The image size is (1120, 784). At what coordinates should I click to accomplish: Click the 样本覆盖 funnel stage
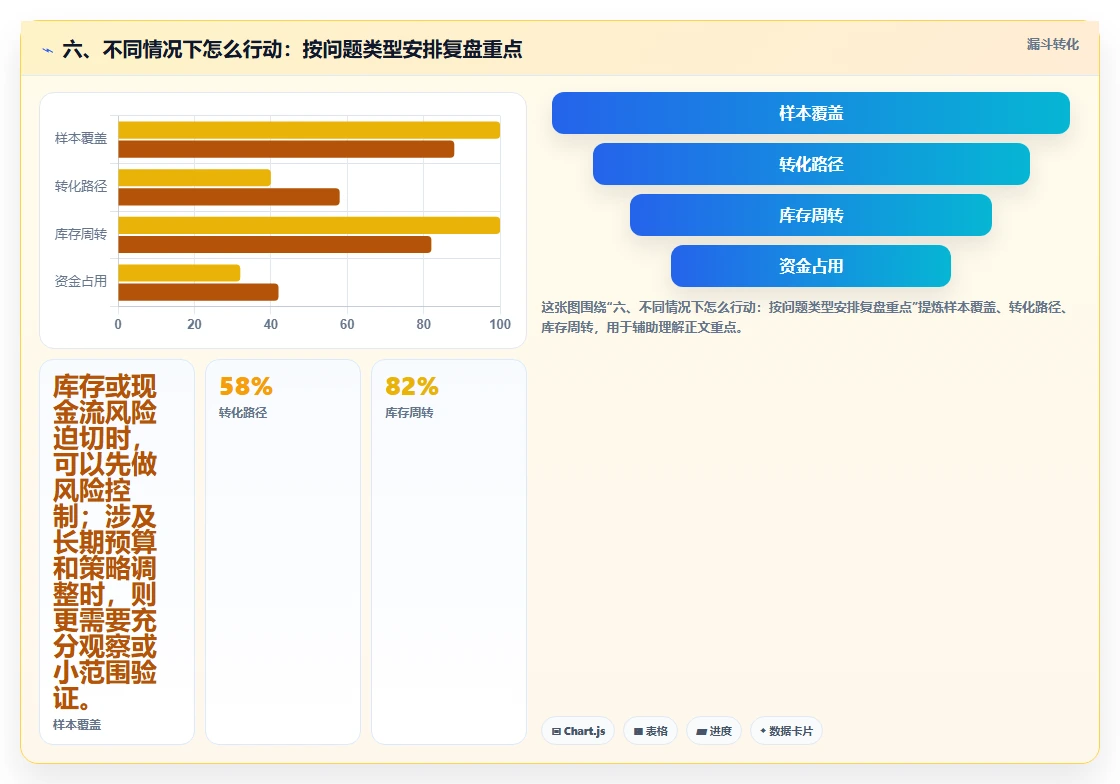(811, 113)
